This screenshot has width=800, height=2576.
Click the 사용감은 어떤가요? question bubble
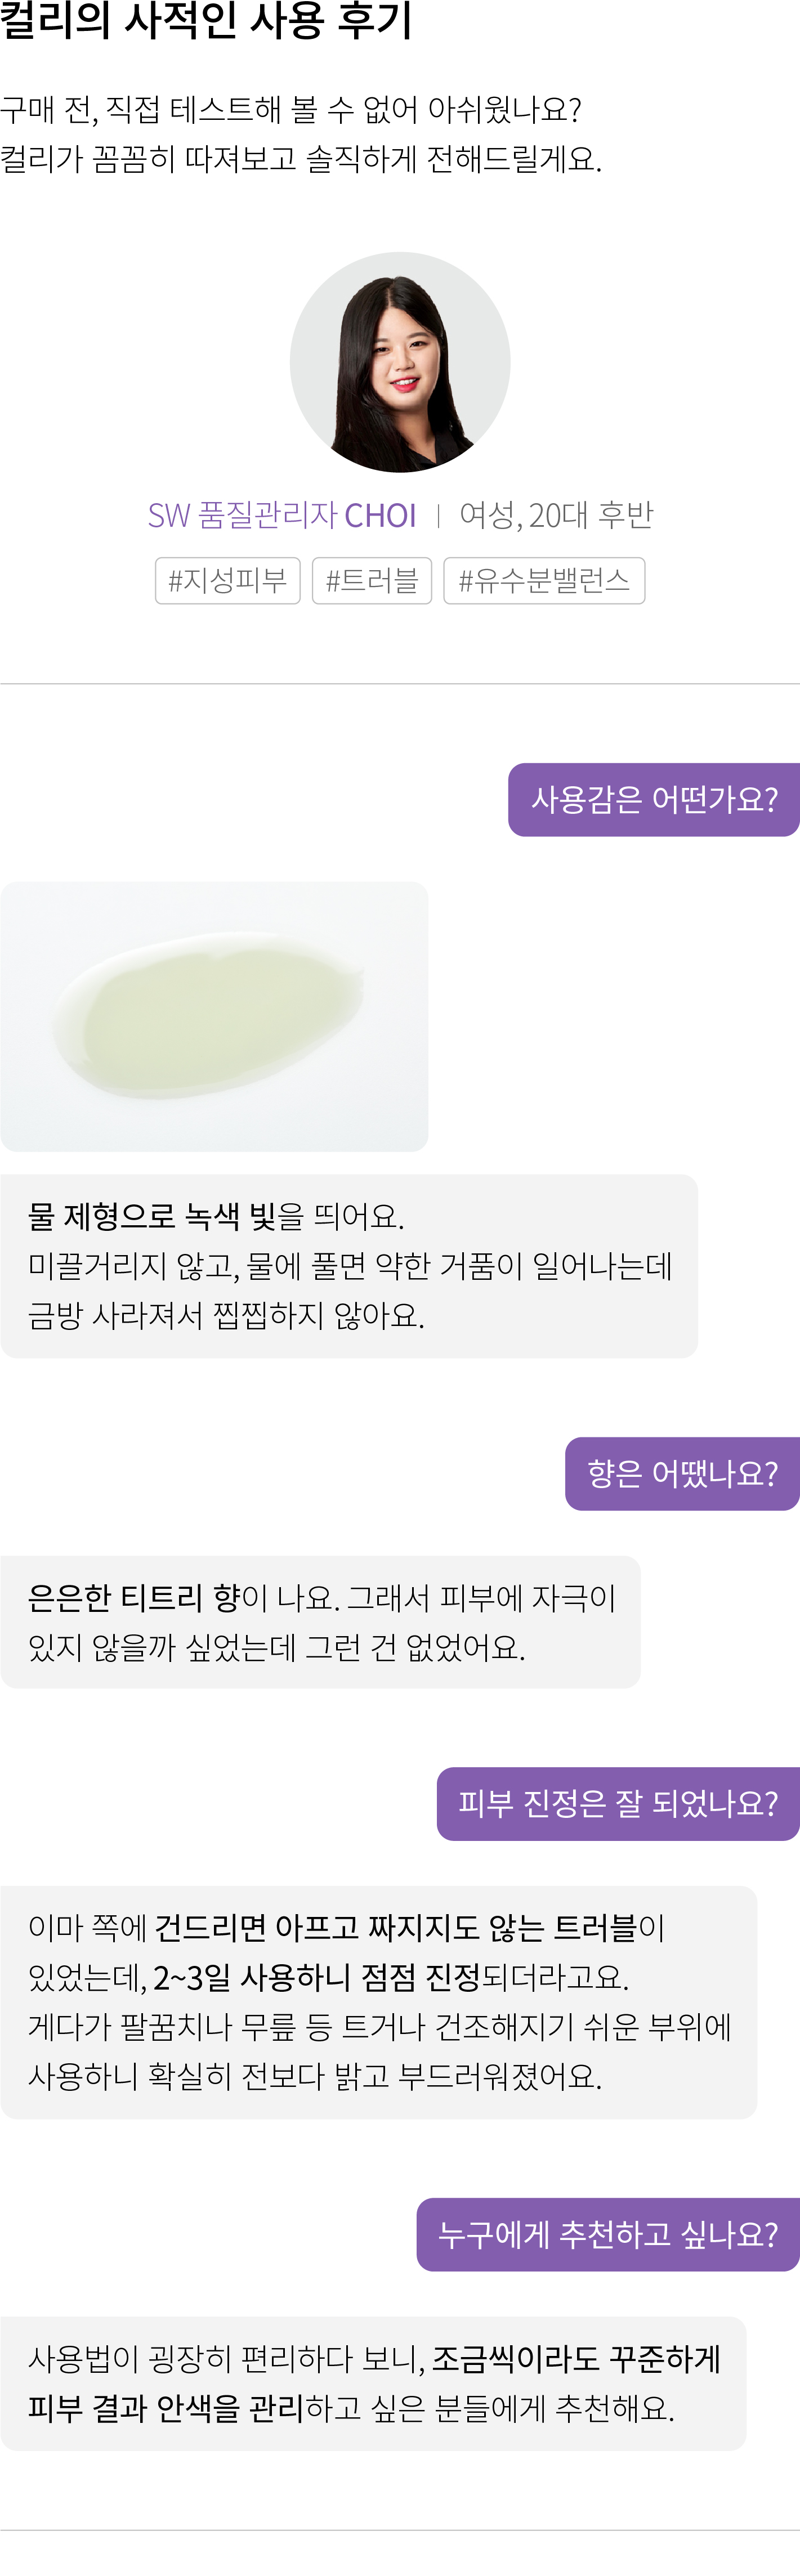(x=654, y=799)
